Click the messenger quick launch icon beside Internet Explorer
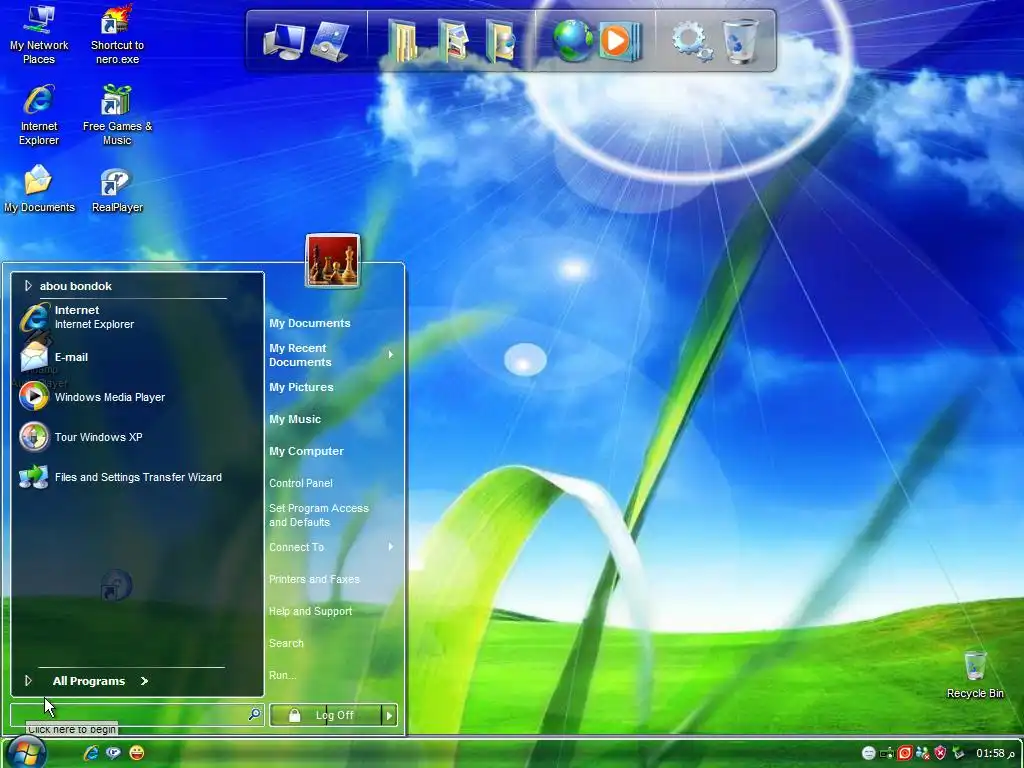1024x768 pixels. click(114, 753)
